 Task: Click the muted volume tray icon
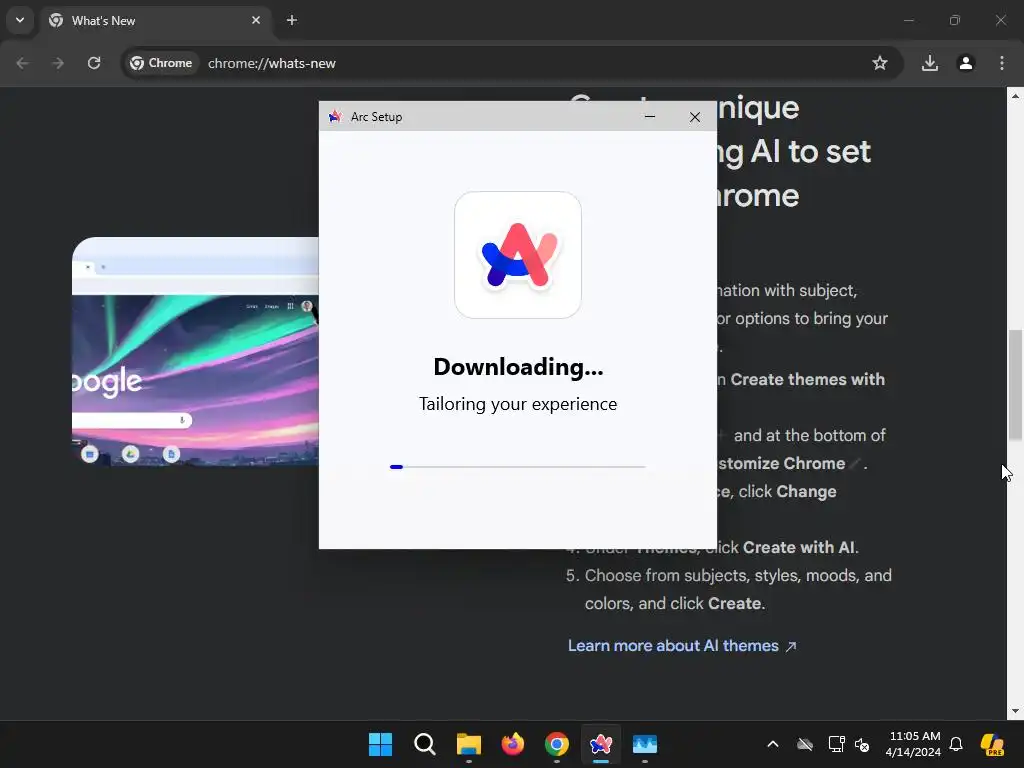click(862, 744)
